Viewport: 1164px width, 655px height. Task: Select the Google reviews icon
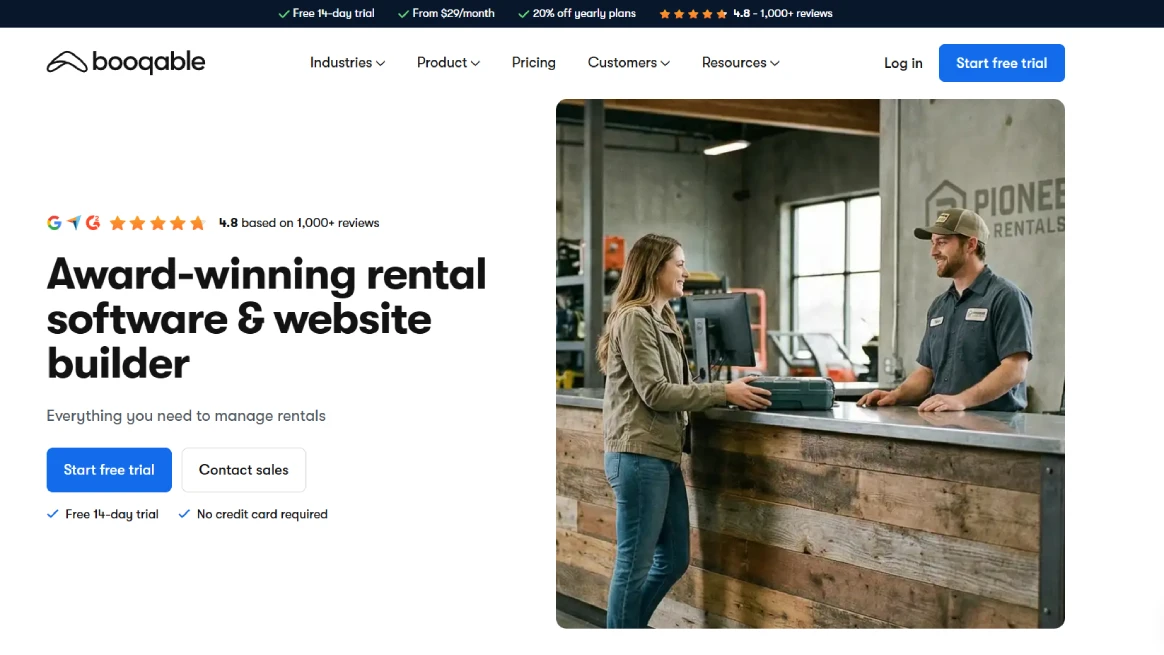click(54, 222)
